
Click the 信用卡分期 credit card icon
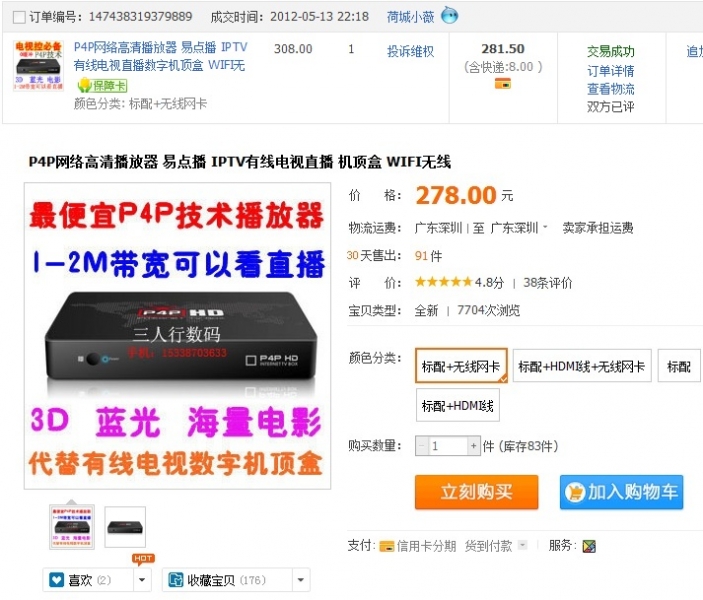[x=386, y=546]
